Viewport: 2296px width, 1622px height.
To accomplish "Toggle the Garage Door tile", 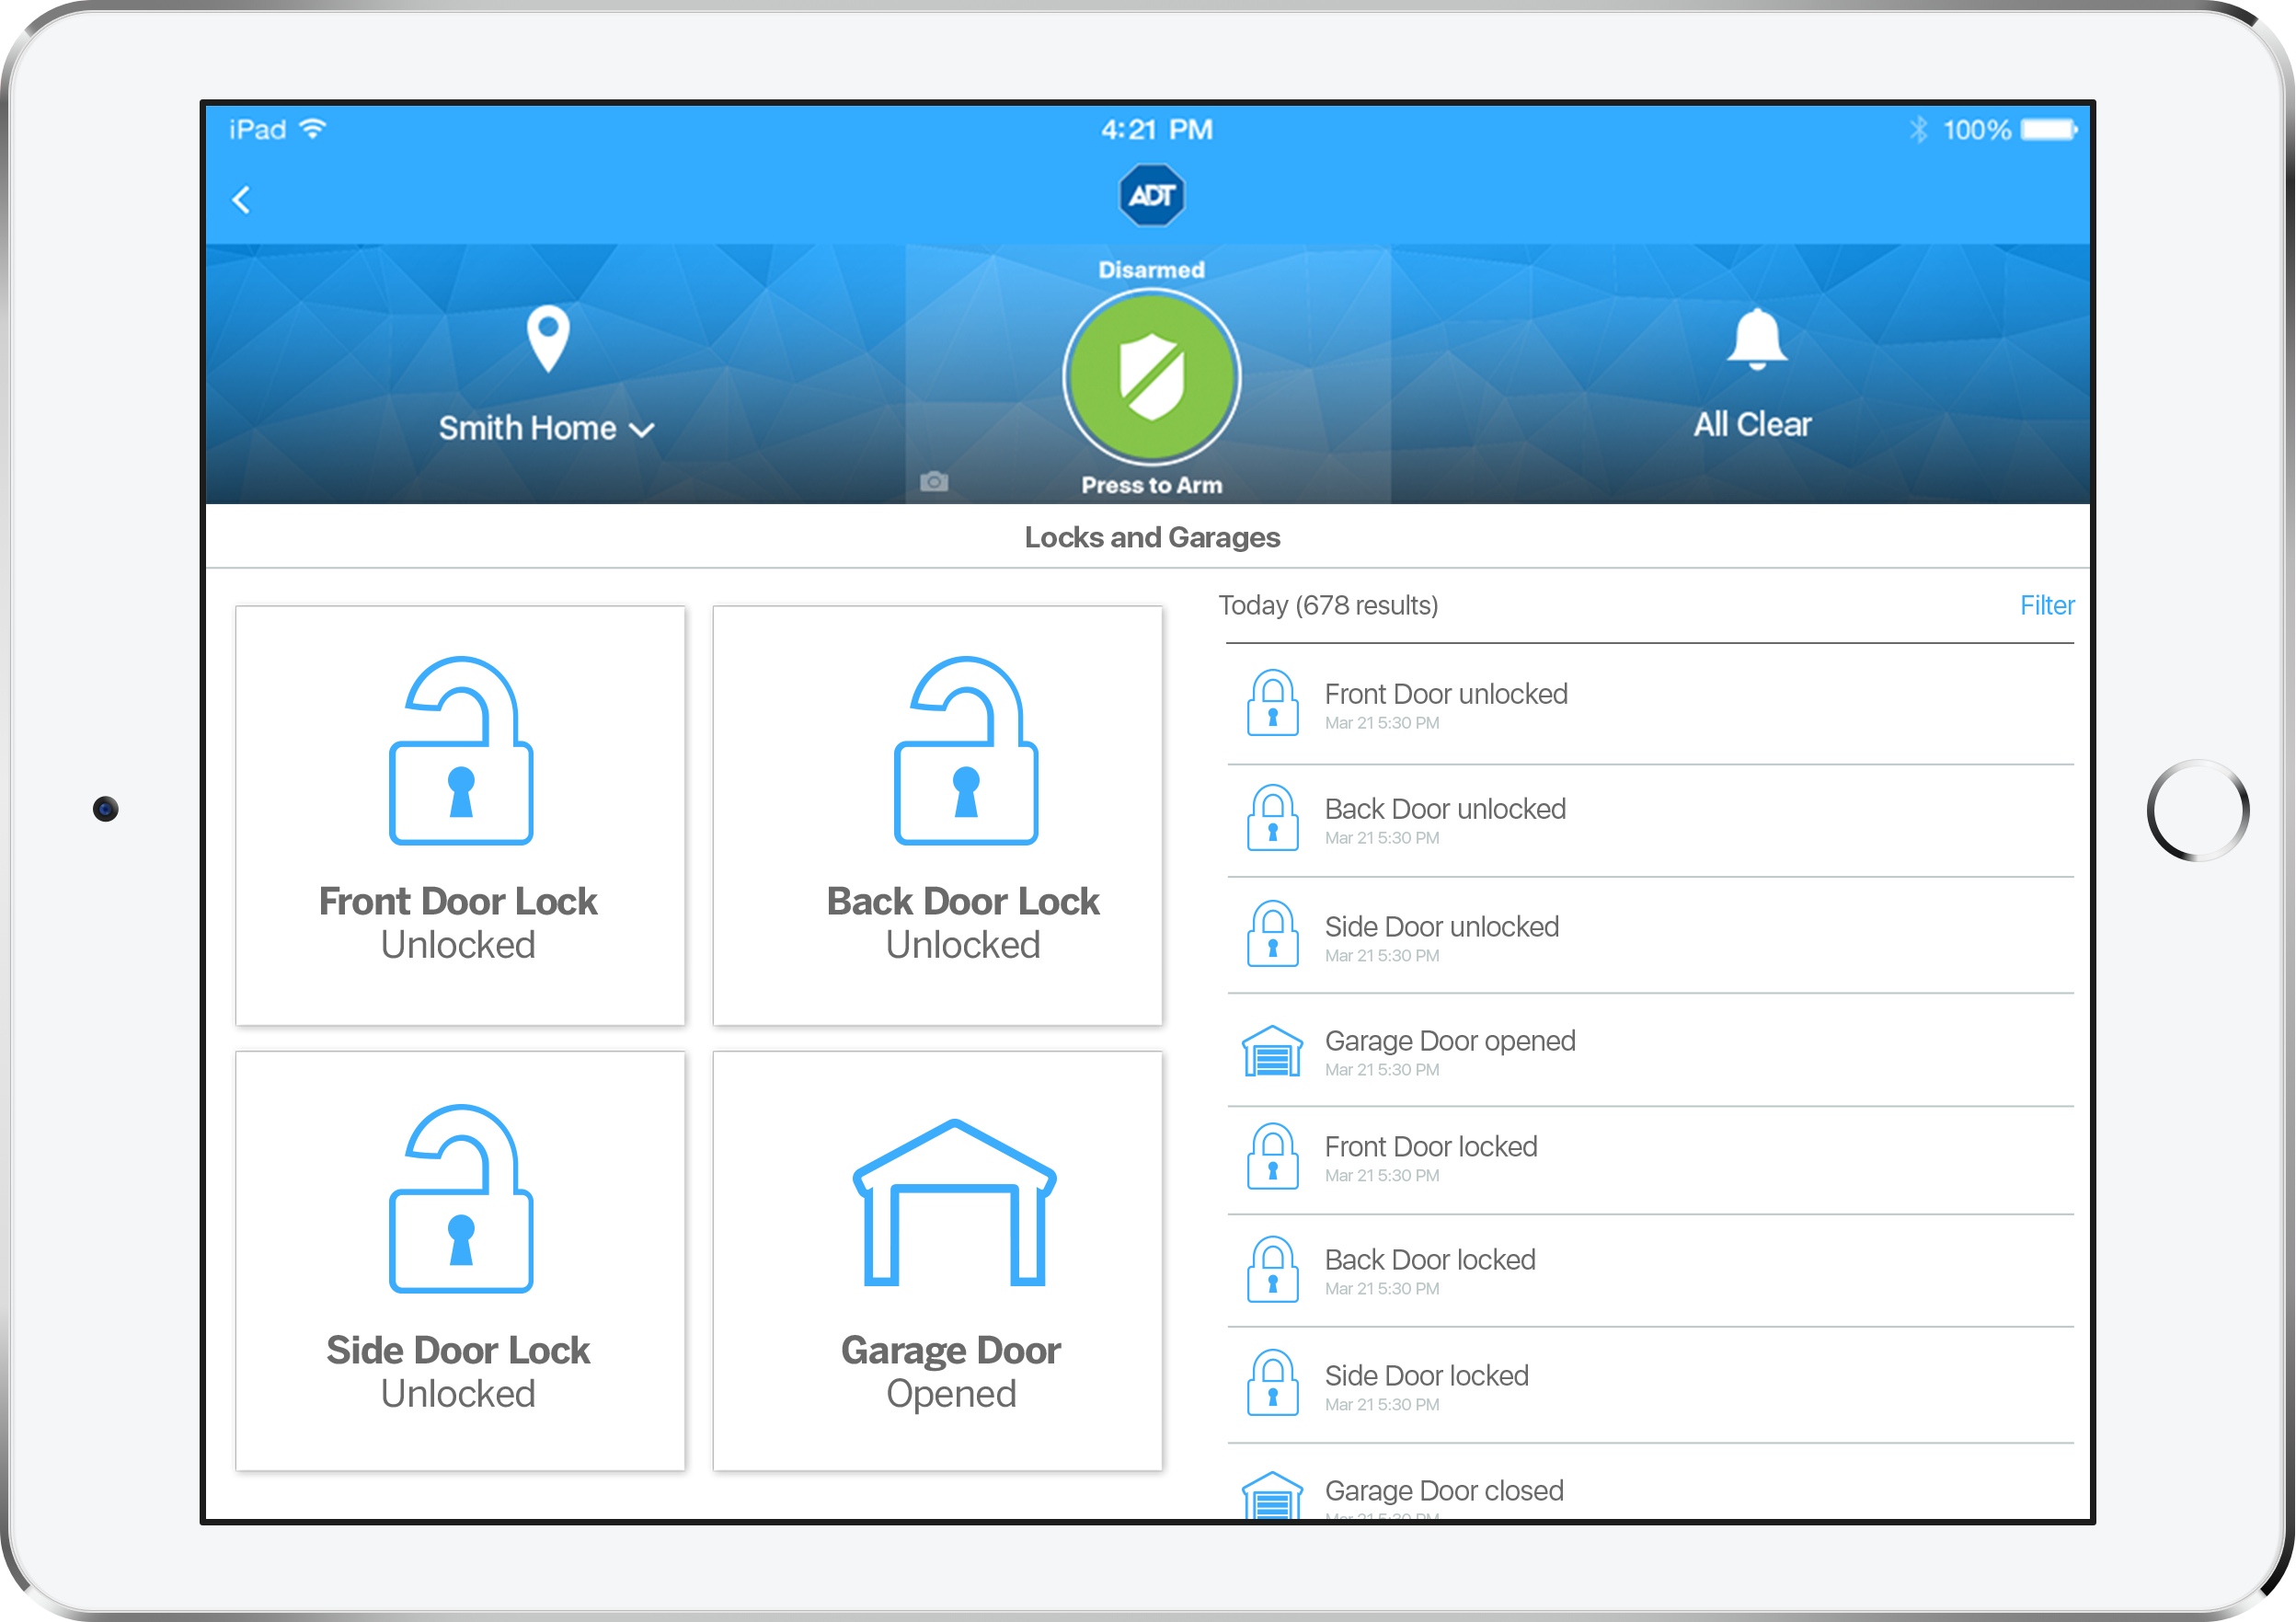I will (x=937, y=1260).
